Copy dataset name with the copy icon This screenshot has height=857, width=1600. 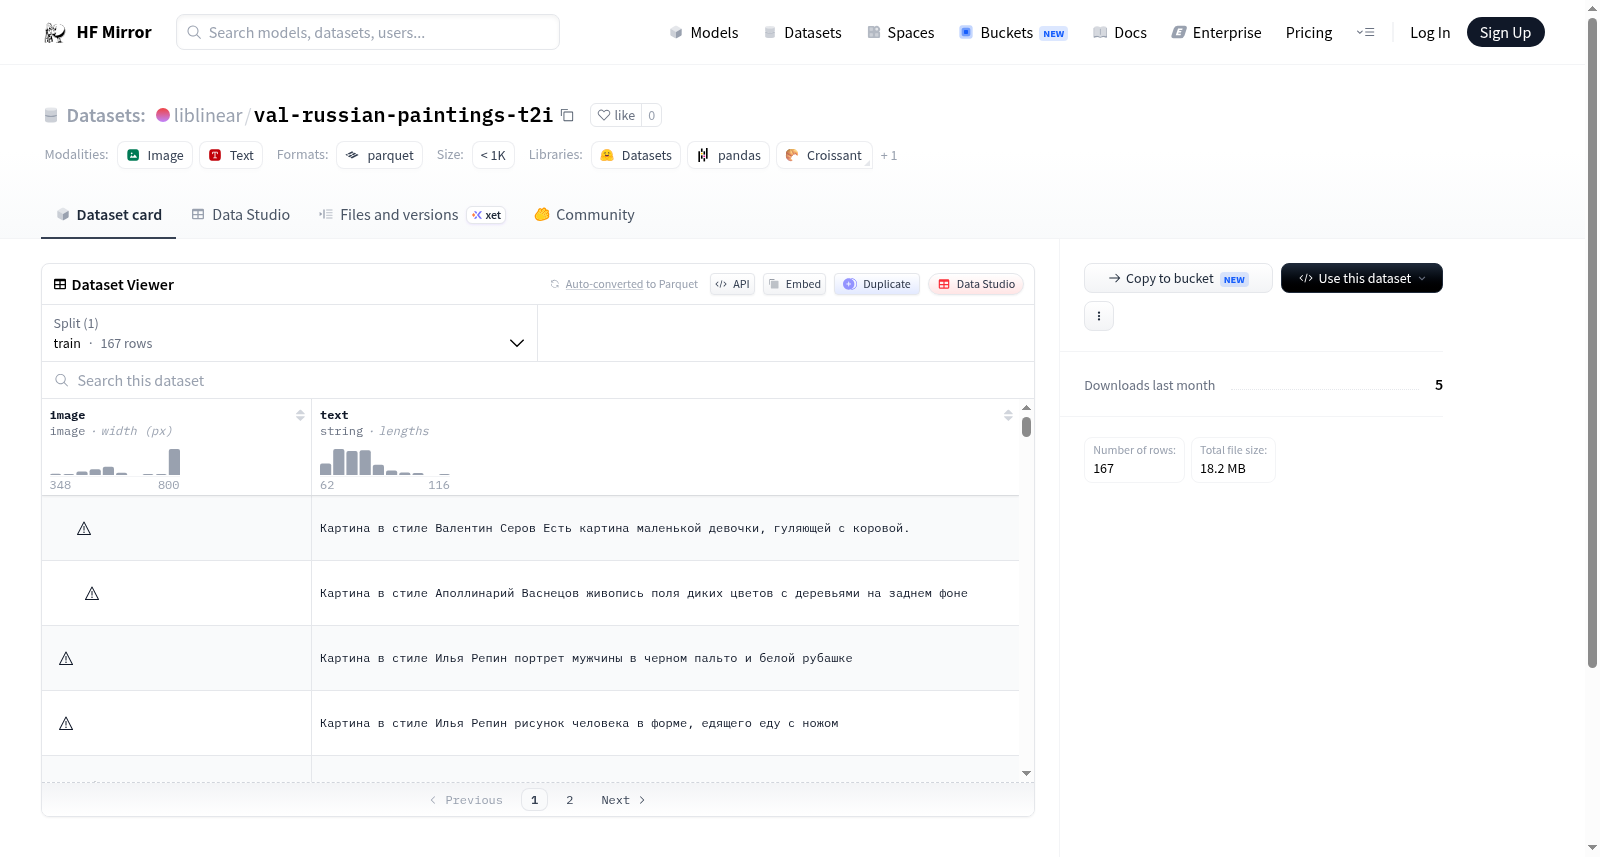[x=567, y=115]
